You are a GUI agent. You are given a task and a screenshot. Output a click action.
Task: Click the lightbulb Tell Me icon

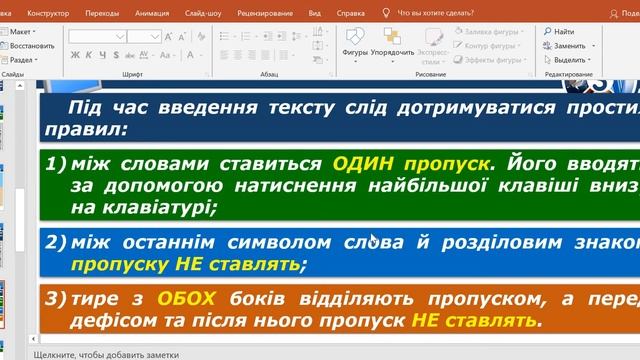[386, 13]
